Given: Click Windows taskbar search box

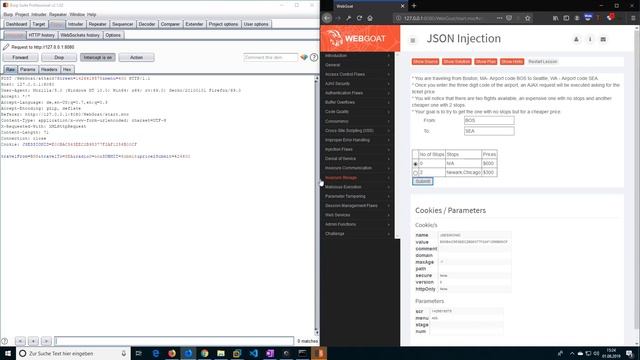Looking at the screenshot, I should (x=73, y=353).
